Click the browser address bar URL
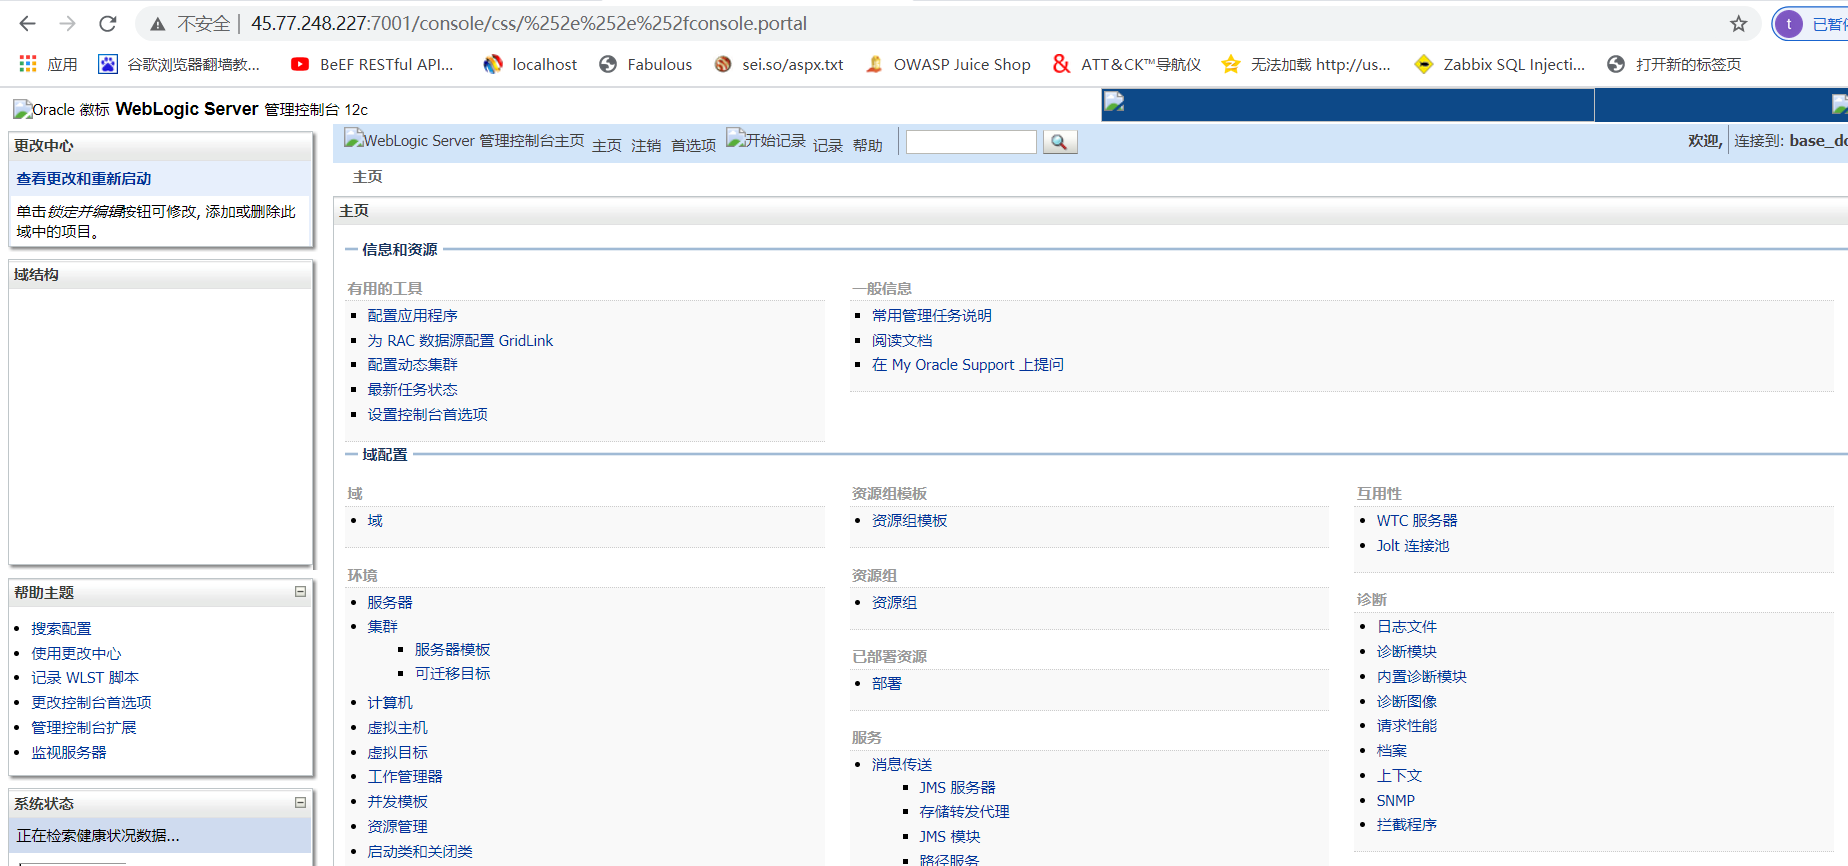 pos(529,23)
